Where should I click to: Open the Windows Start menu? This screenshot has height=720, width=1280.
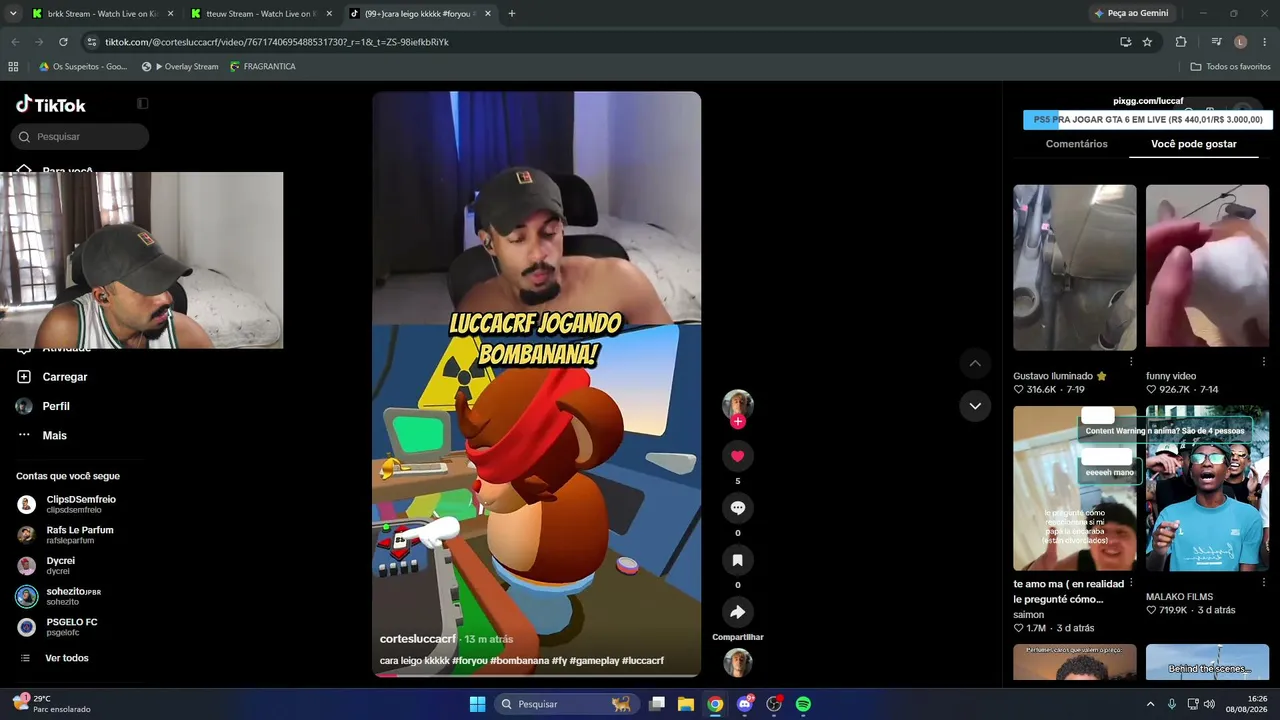(x=477, y=704)
